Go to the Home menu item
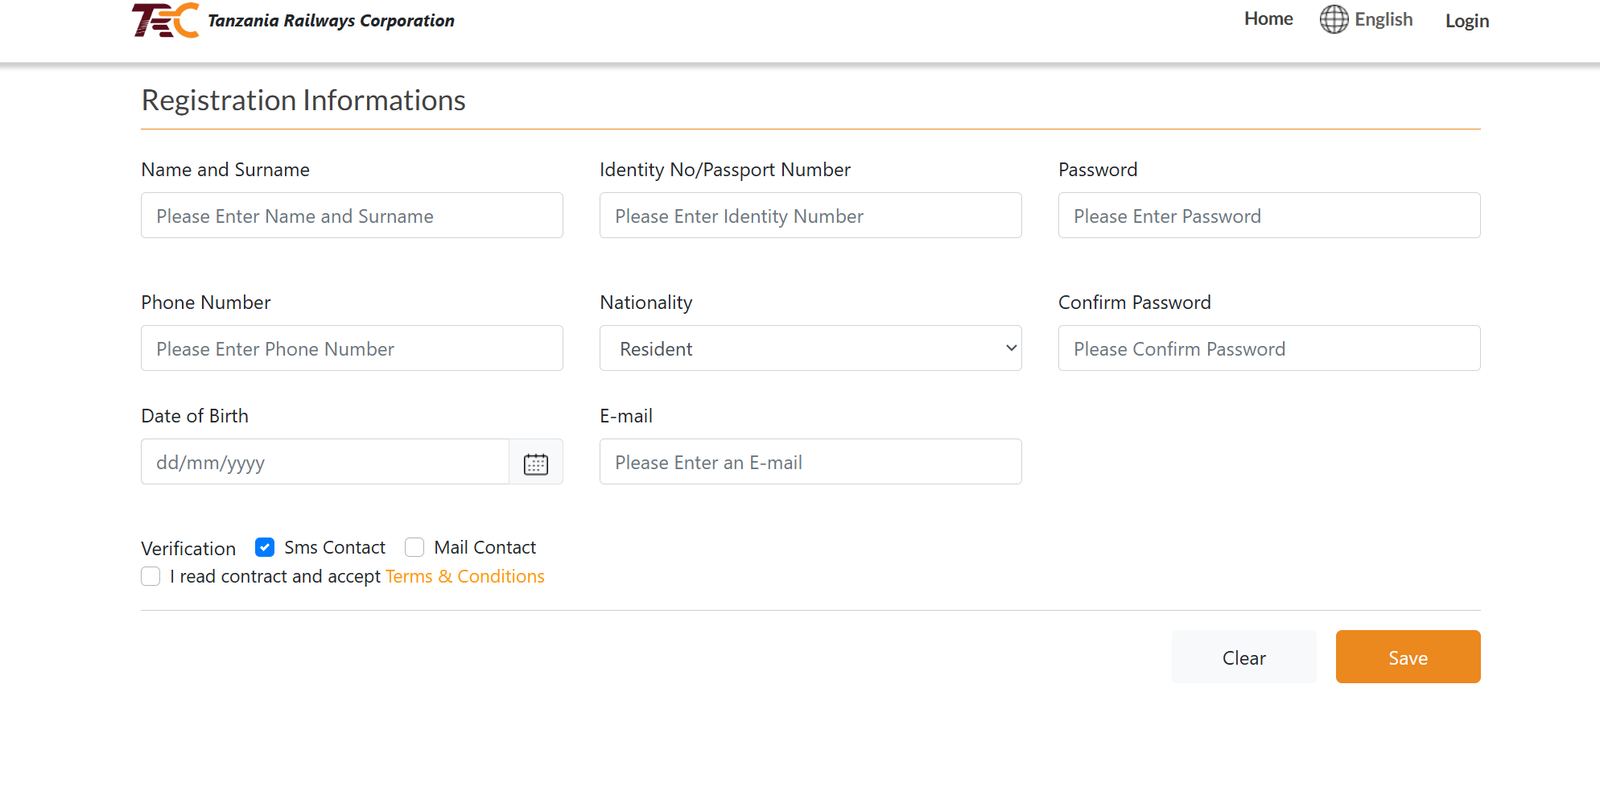1600x799 pixels. pyautogui.click(x=1268, y=19)
